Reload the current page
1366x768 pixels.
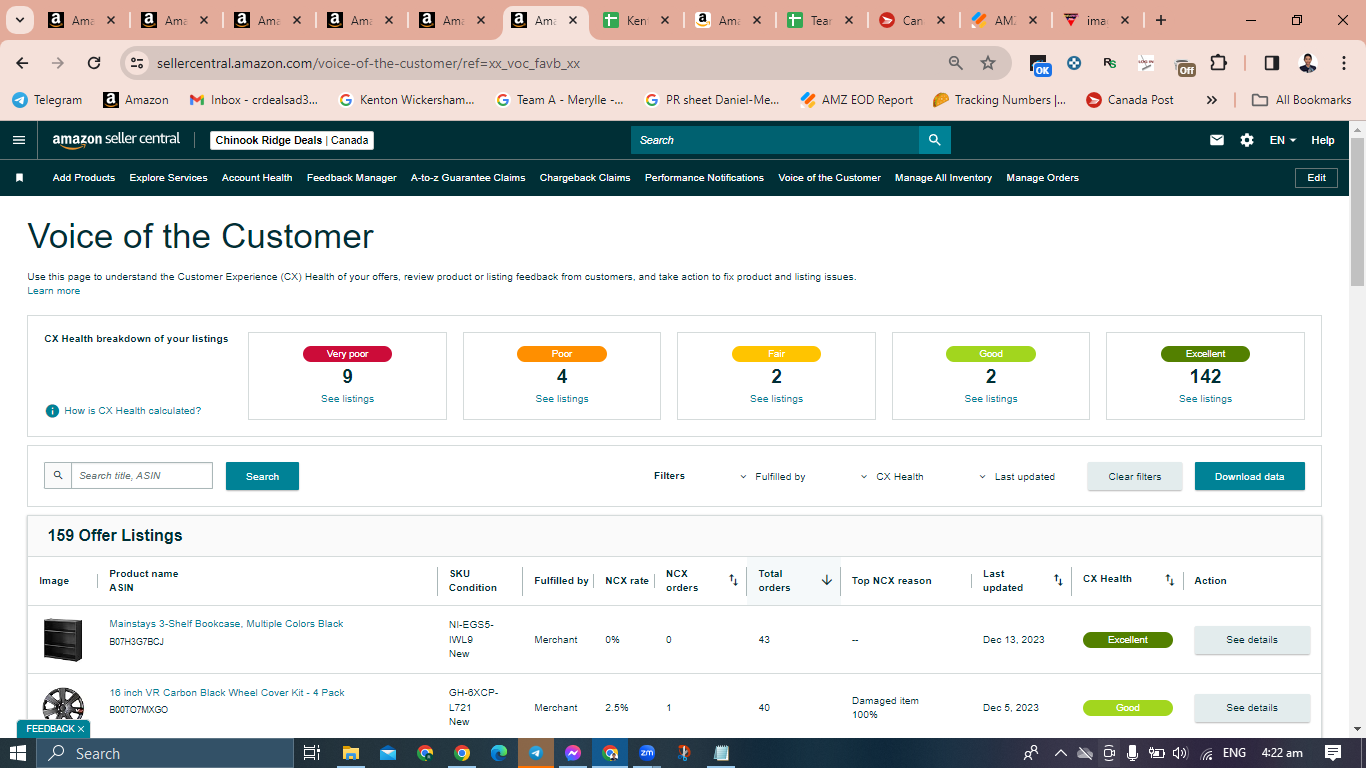tap(94, 63)
